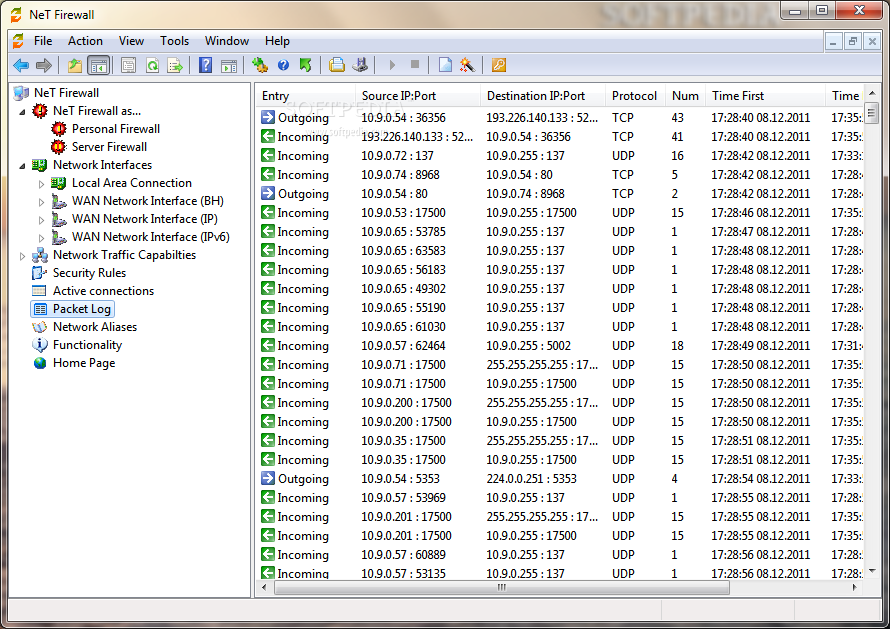Click the horizontal scrollbar thumb in packet list
The image size is (890, 629).
(x=501, y=588)
